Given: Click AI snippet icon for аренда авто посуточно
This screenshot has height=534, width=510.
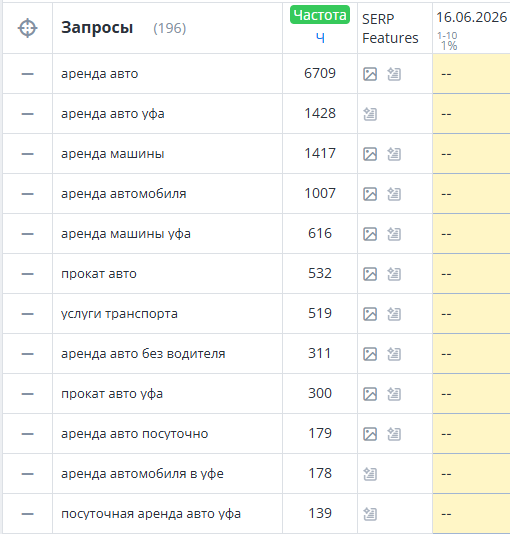Looking at the screenshot, I should click(x=394, y=434).
